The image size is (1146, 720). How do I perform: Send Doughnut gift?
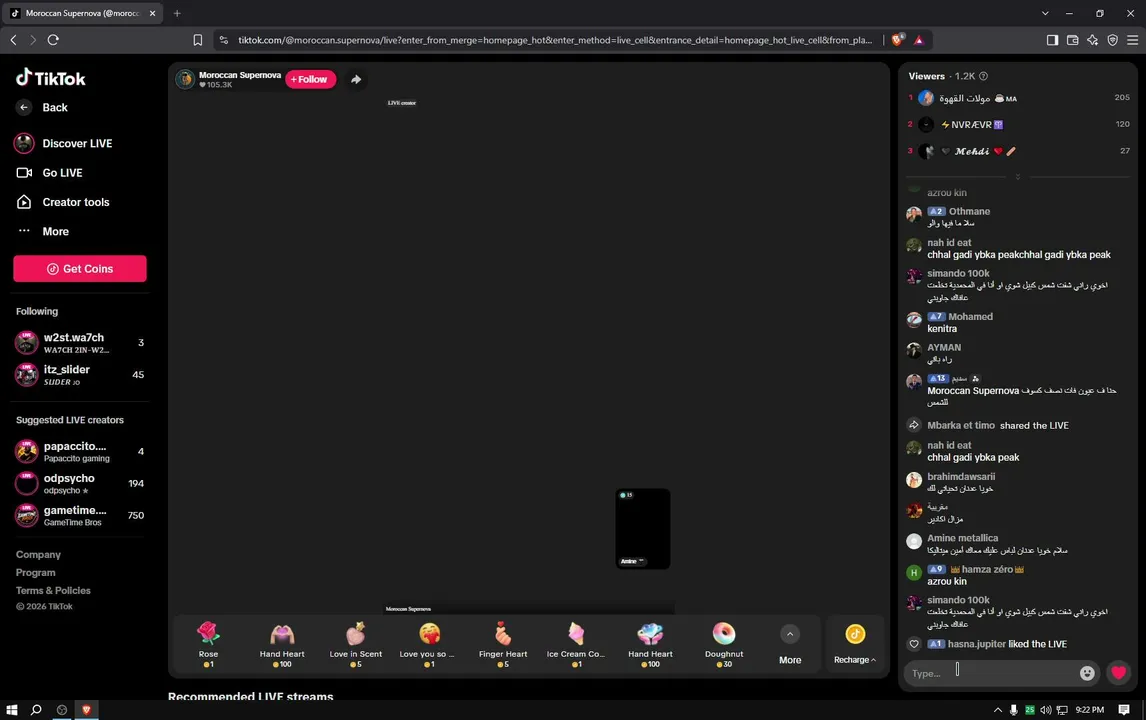(x=724, y=643)
